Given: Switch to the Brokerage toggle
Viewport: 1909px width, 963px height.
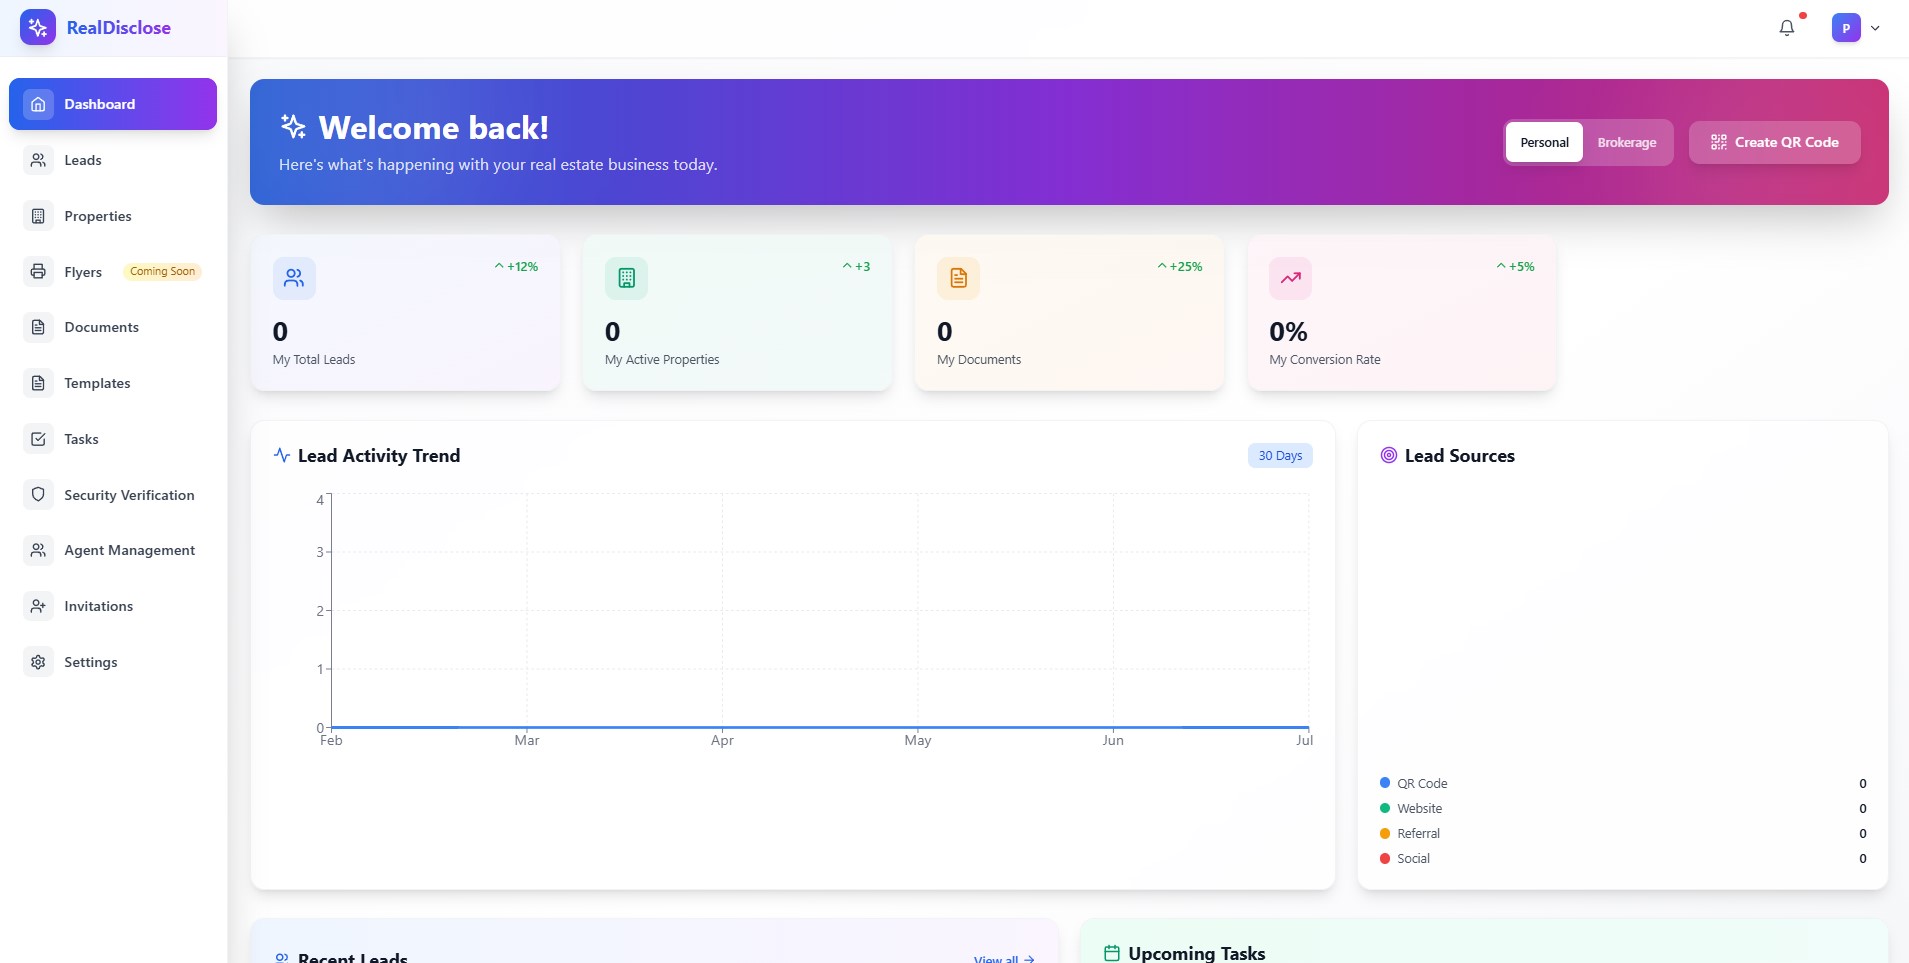Looking at the screenshot, I should tap(1626, 142).
